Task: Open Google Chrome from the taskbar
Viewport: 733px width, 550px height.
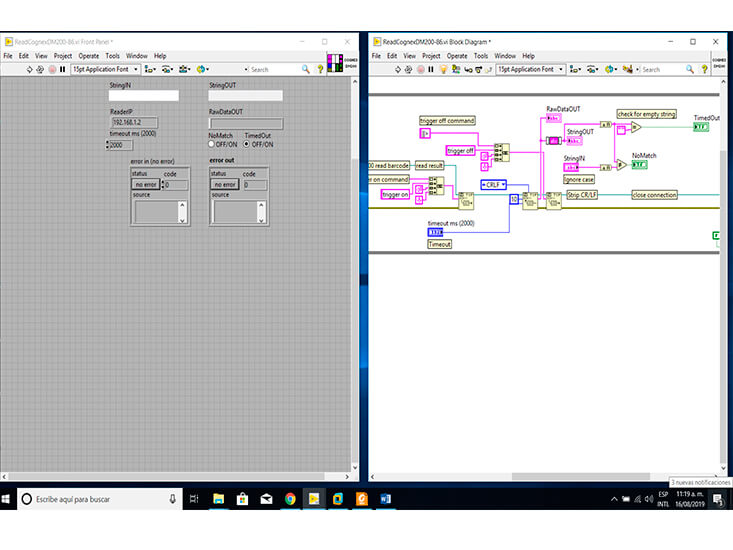Action: pos(290,498)
